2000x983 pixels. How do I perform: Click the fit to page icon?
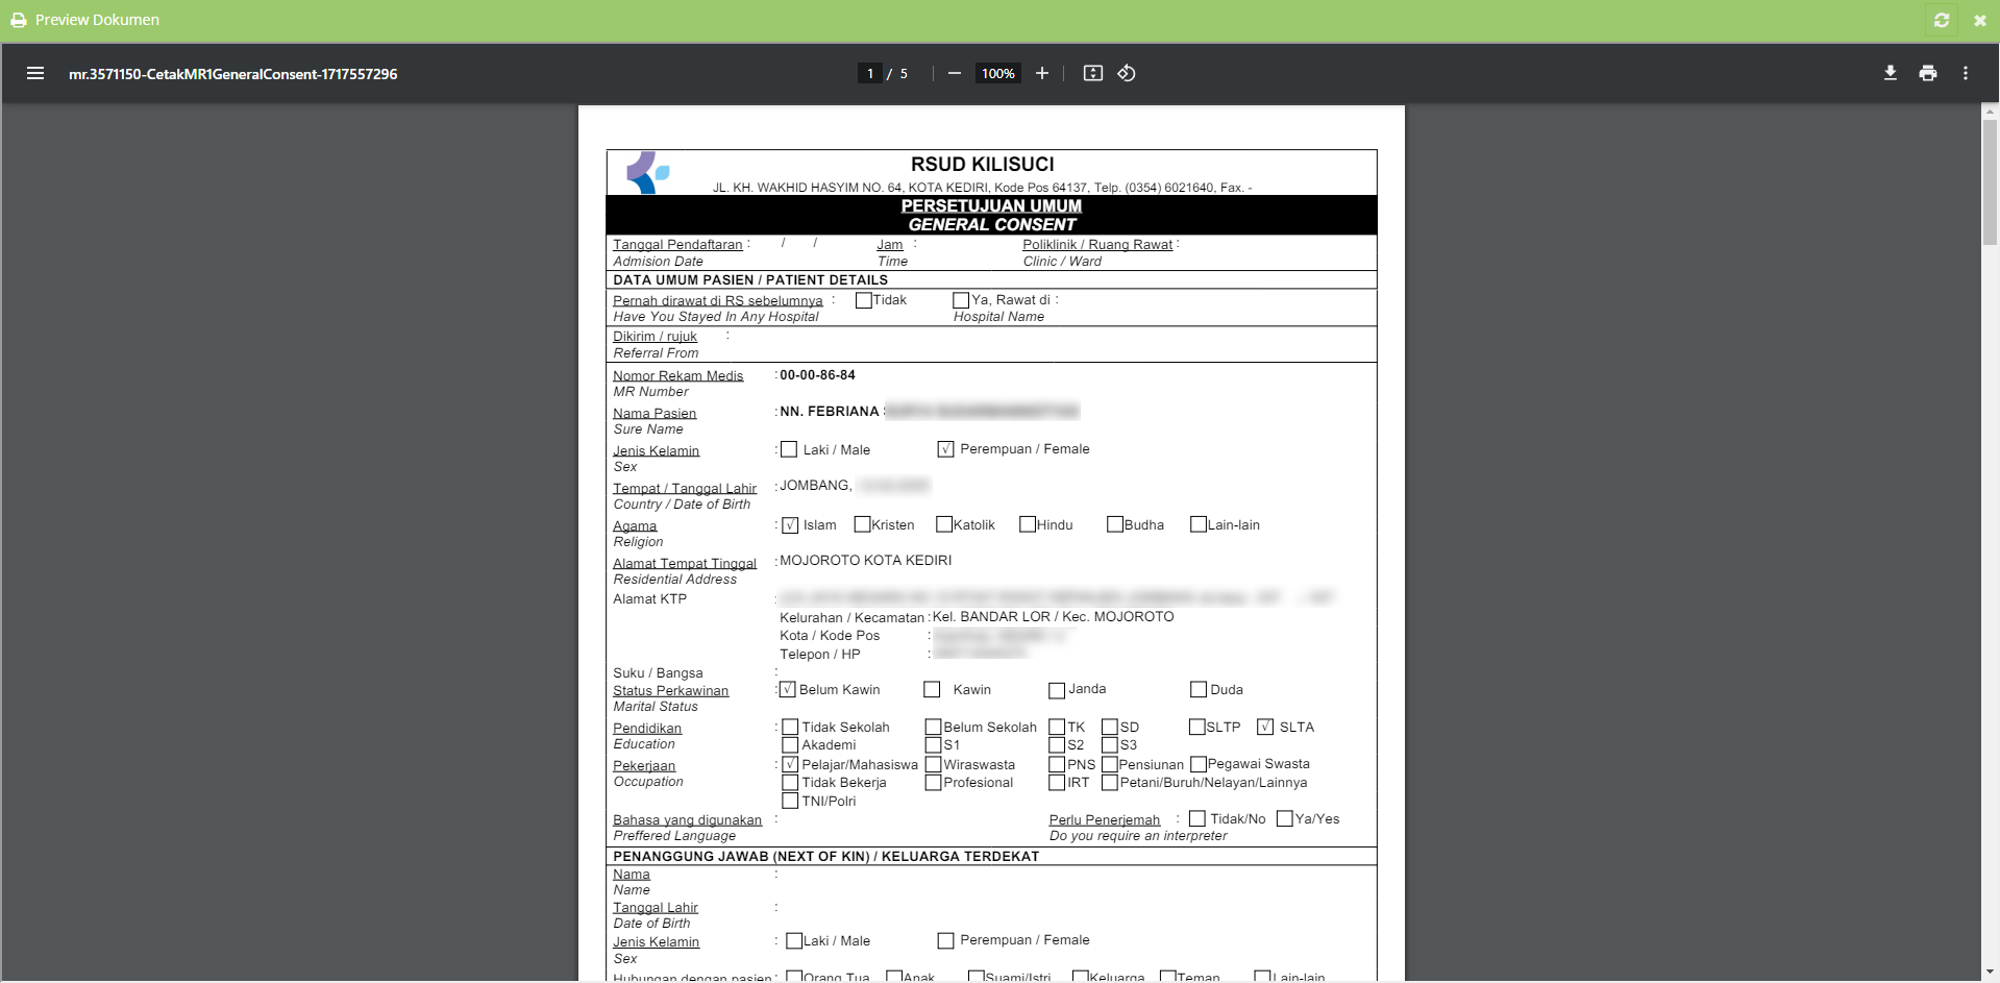click(1093, 73)
